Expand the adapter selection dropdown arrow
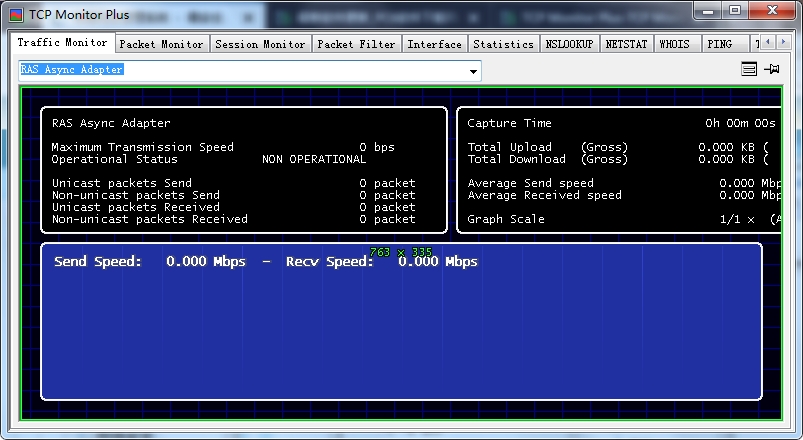The image size is (803, 440). click(473, 71)
